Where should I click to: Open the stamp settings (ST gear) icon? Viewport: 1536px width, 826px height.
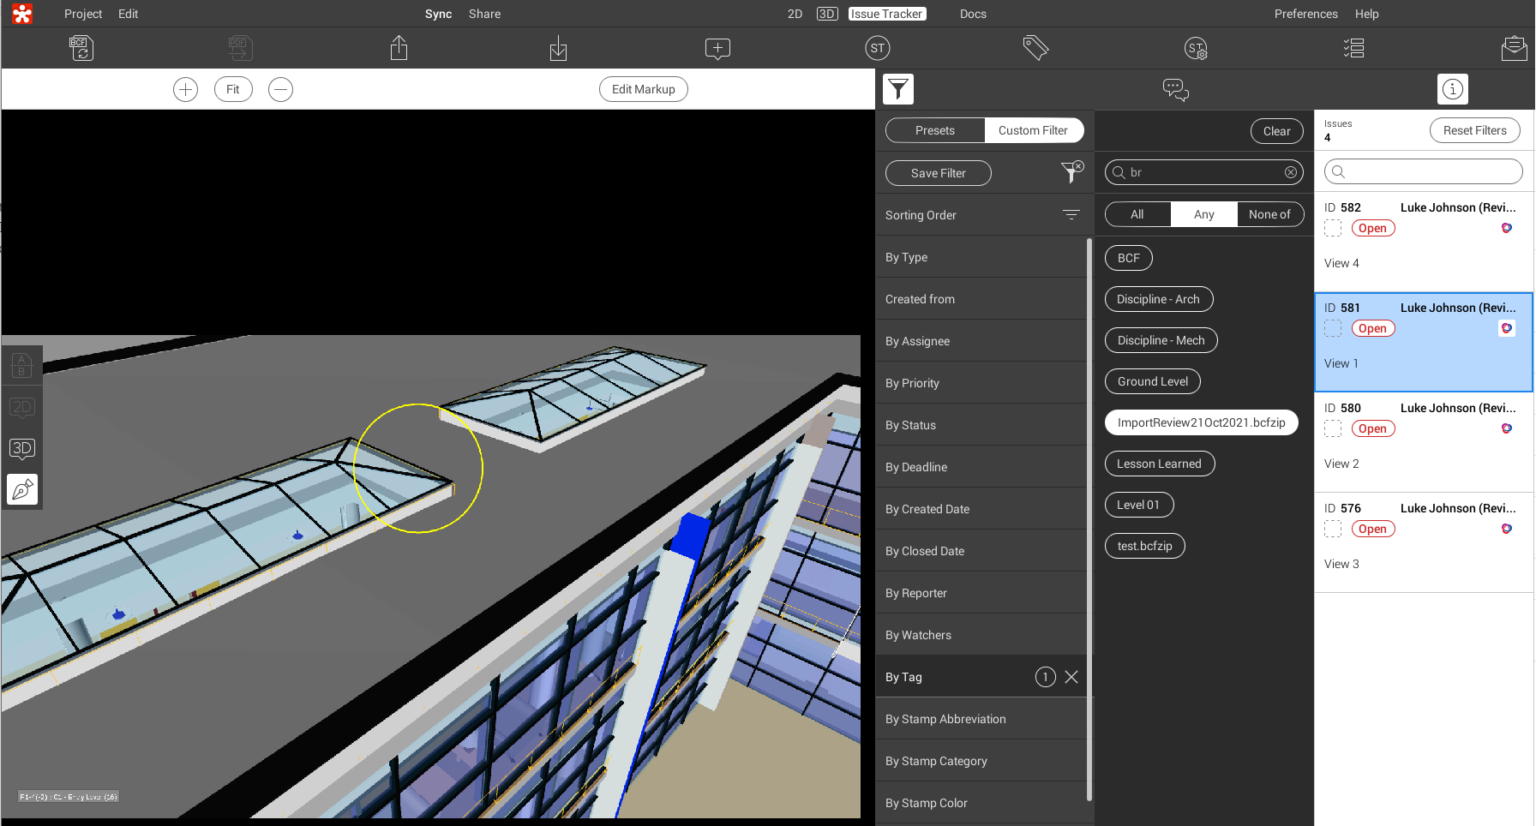click(x=1196, y=47)
